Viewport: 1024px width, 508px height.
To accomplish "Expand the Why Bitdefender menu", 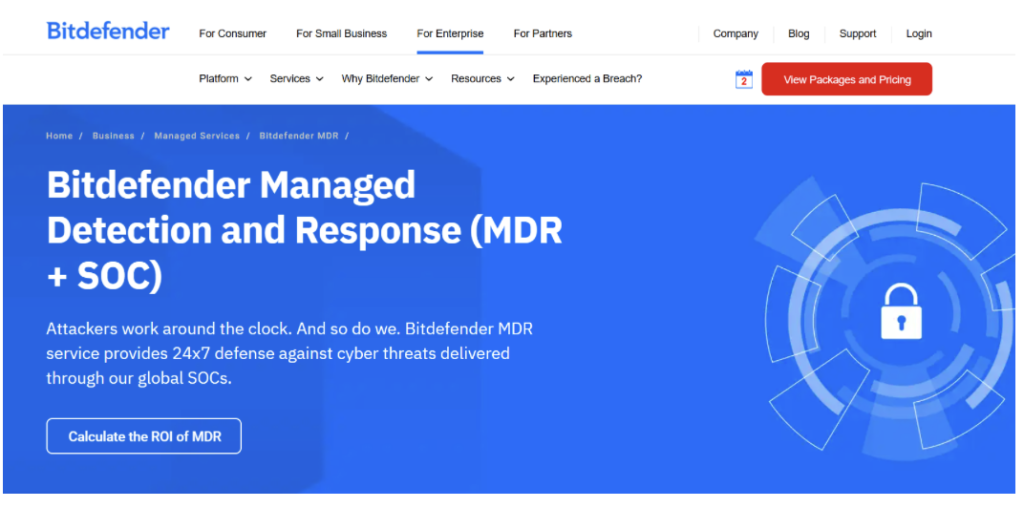I will pos(387,78).
